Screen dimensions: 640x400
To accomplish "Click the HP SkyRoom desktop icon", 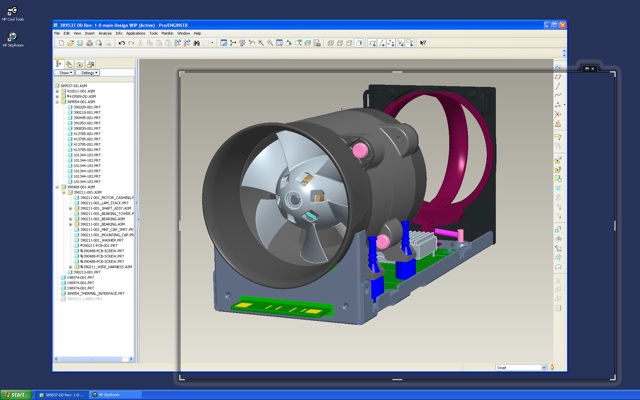I will [12, 39].
